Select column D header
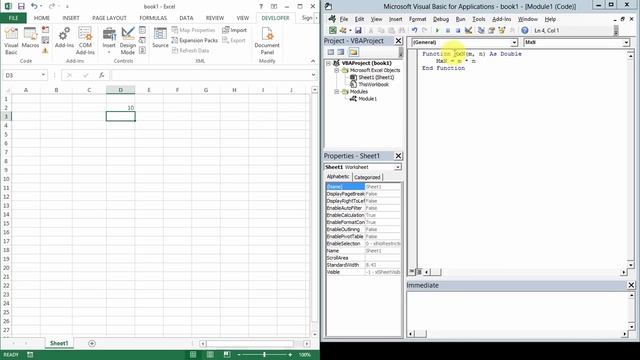 pos(120,90)
